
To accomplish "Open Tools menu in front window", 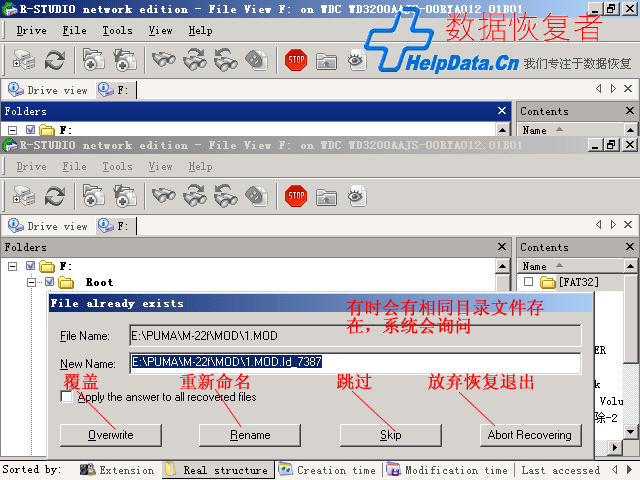I will pyautogui.click(x=117, y=167).
